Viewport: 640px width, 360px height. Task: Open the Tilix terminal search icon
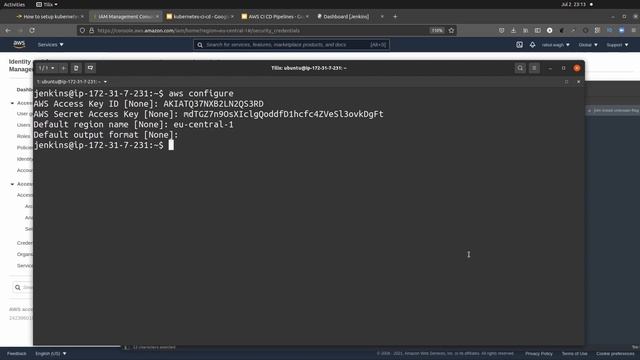[520, 68]
